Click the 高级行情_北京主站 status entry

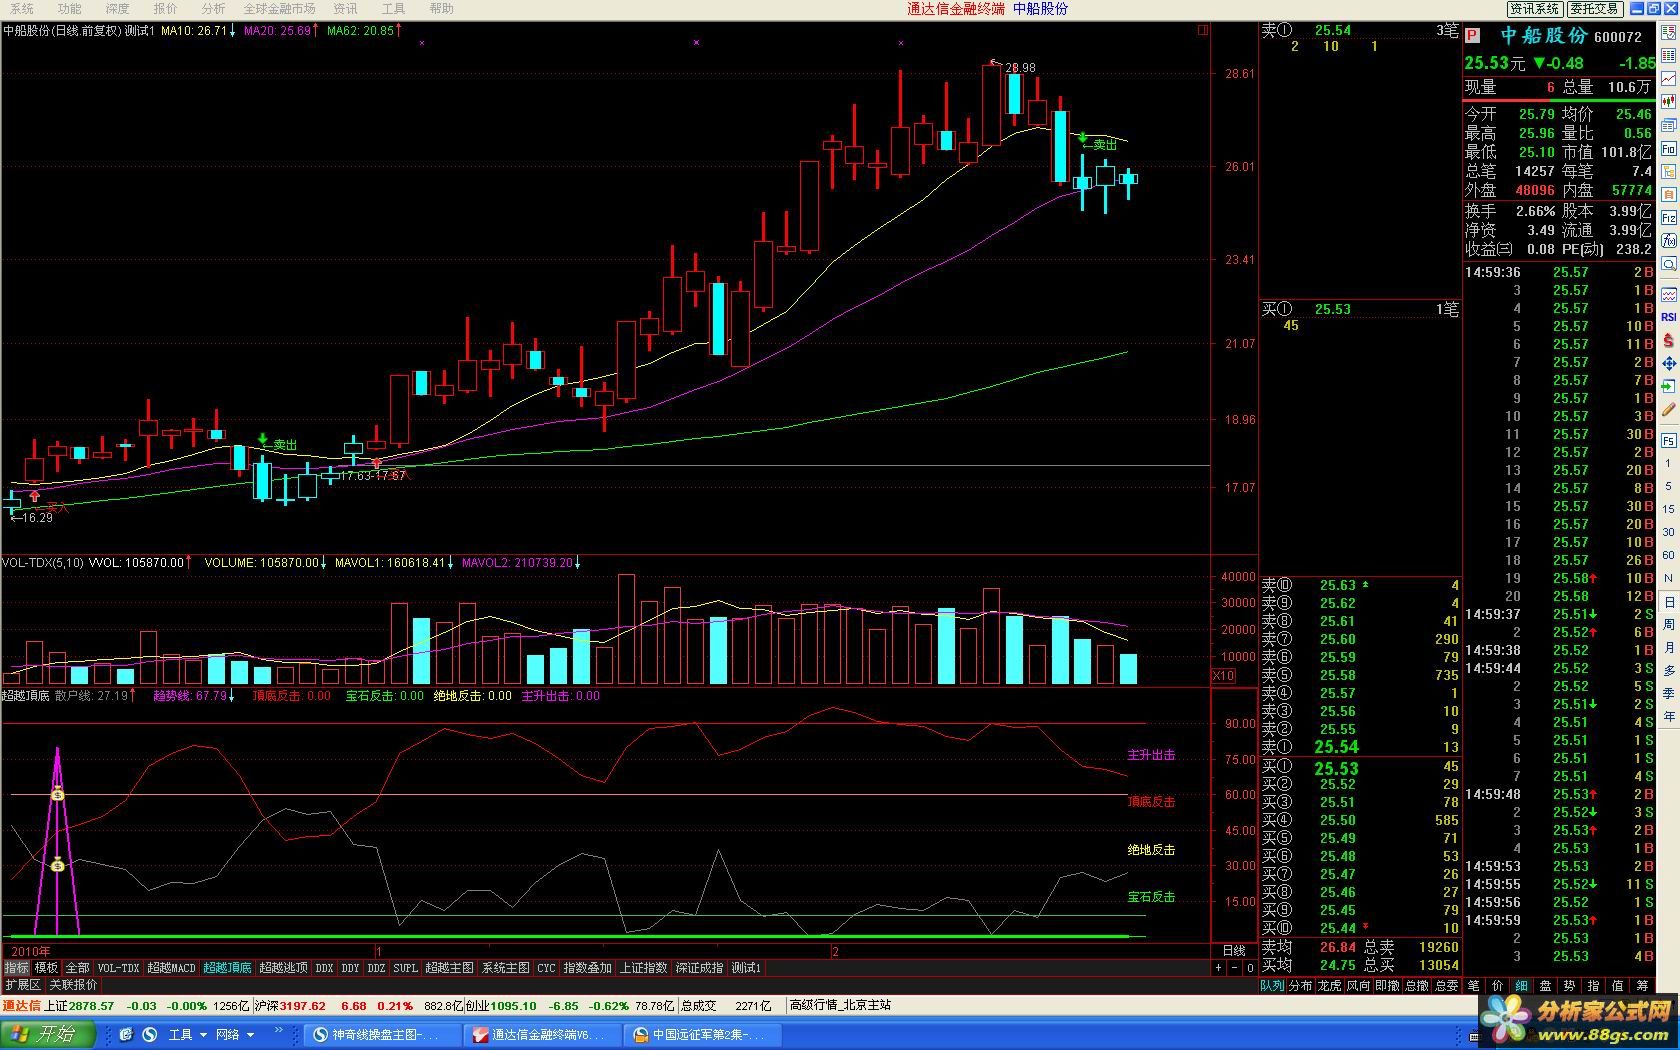tap(840, 1005)
